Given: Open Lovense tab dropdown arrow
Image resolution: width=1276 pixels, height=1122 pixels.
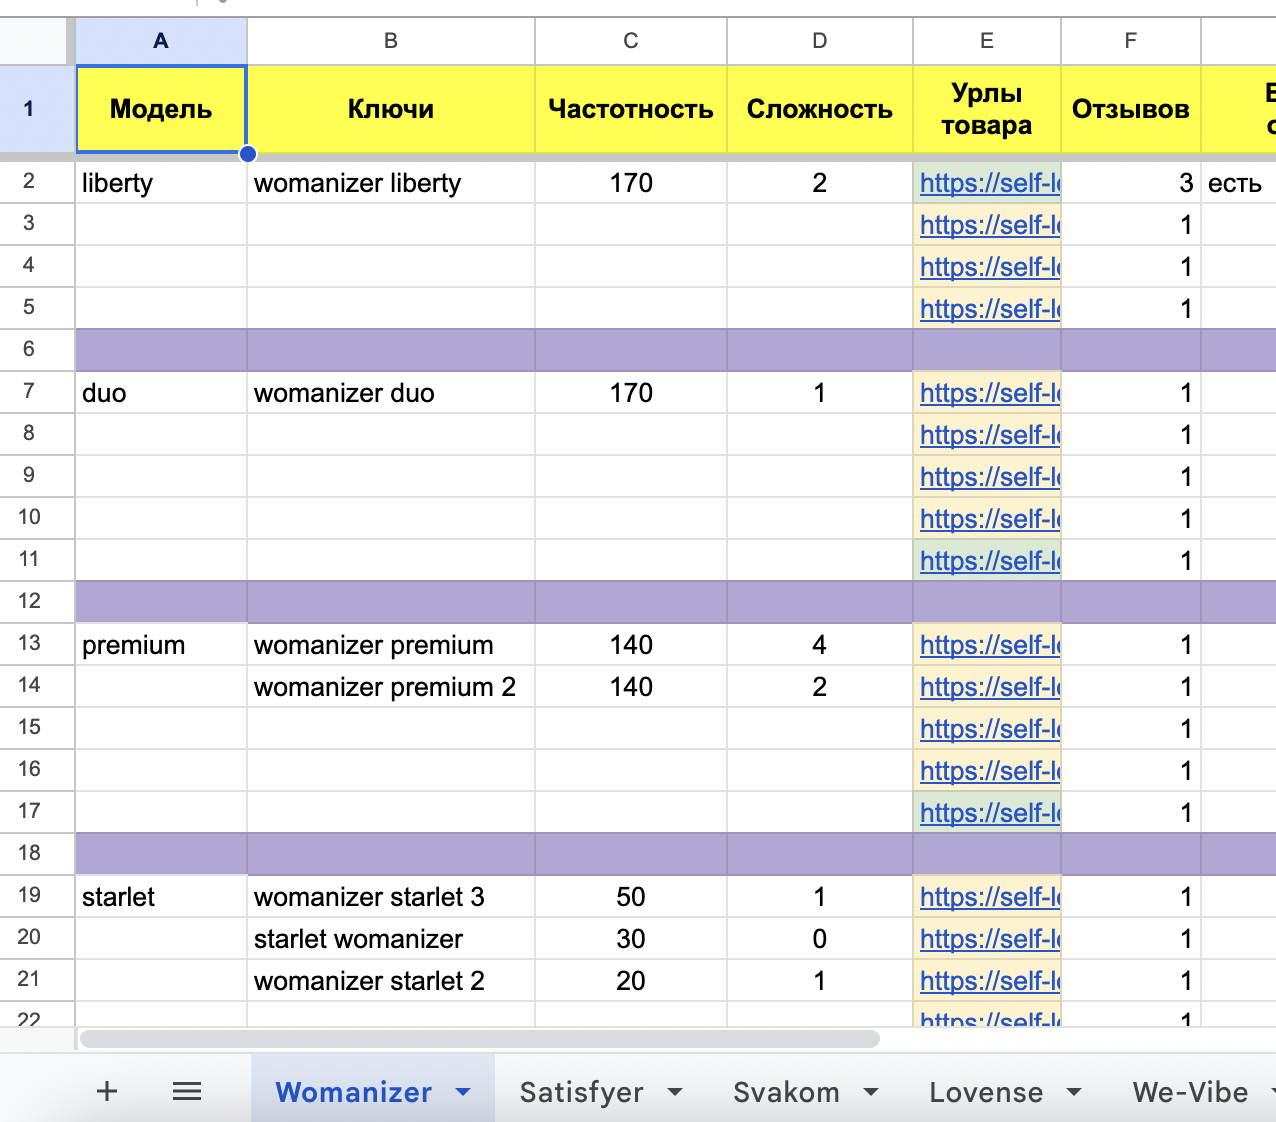Looking at the screenshot, I should (x=1074, y=1092).
